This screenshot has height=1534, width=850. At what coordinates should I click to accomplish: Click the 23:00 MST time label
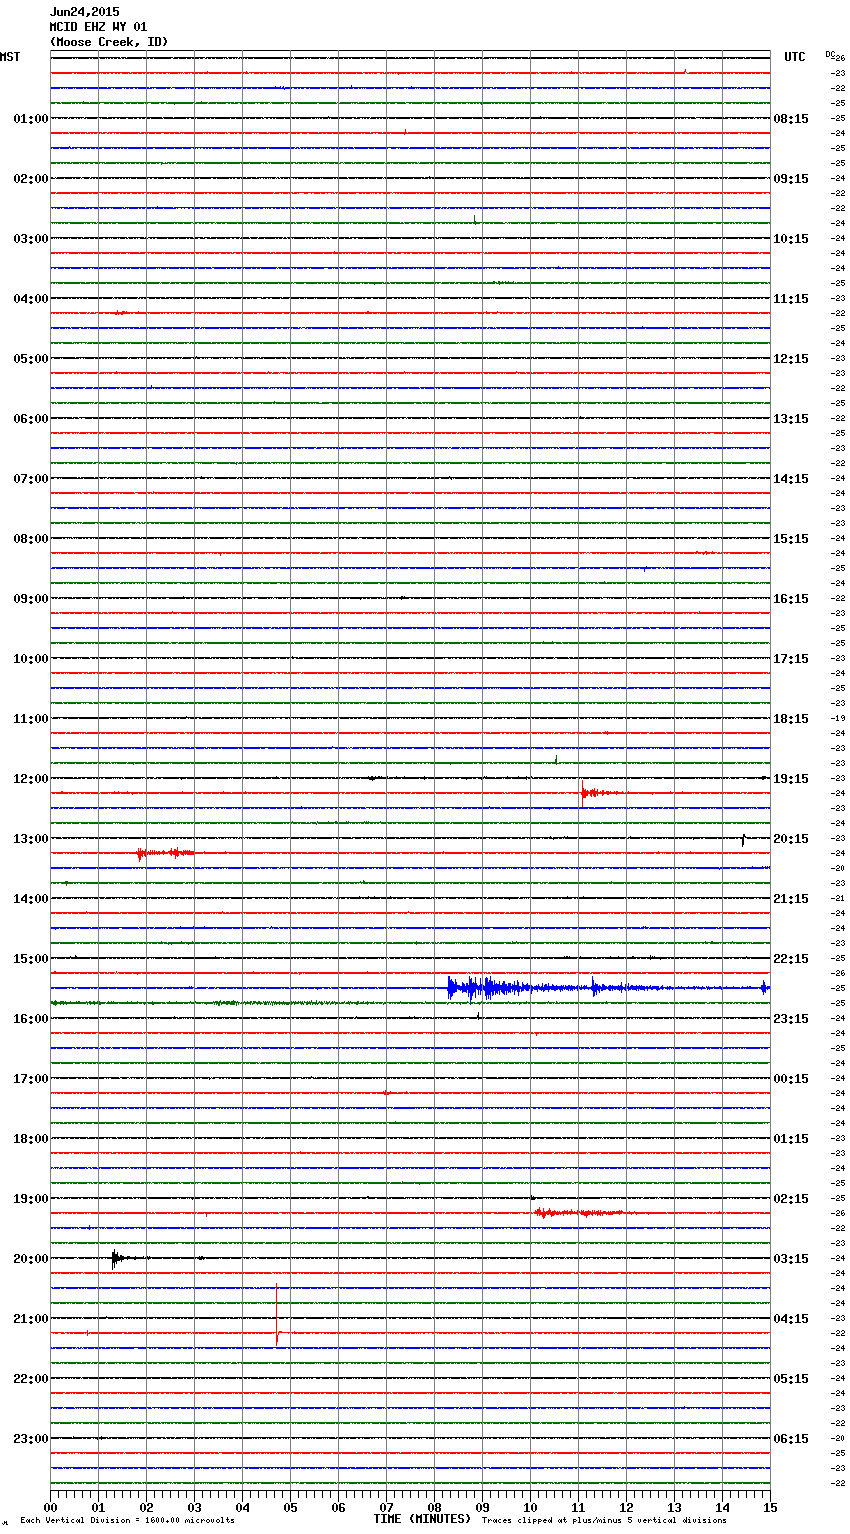tap(31, 1438)
